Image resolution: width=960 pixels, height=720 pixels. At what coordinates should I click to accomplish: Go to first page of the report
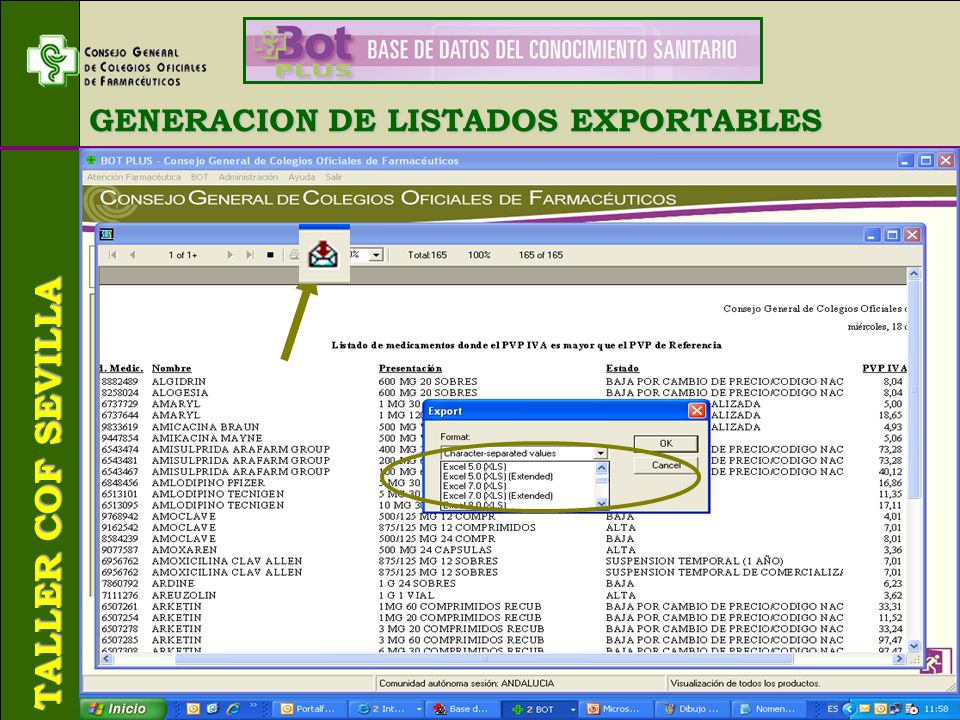pos(113,255)
